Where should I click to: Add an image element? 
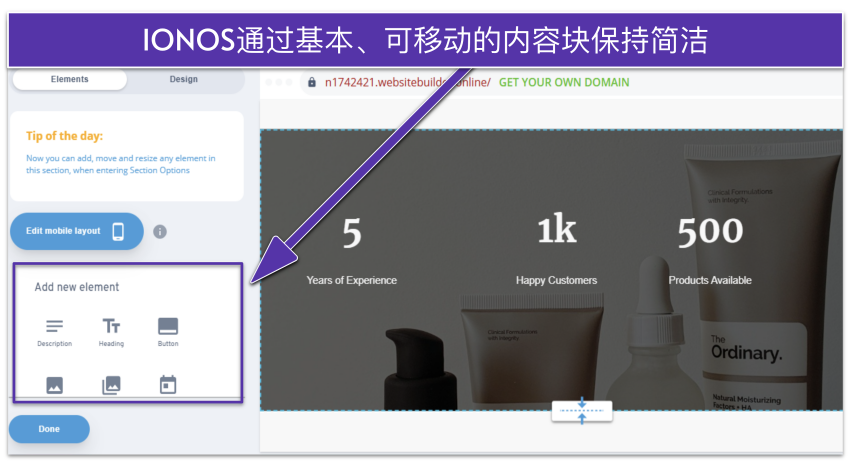pos(54,385)
